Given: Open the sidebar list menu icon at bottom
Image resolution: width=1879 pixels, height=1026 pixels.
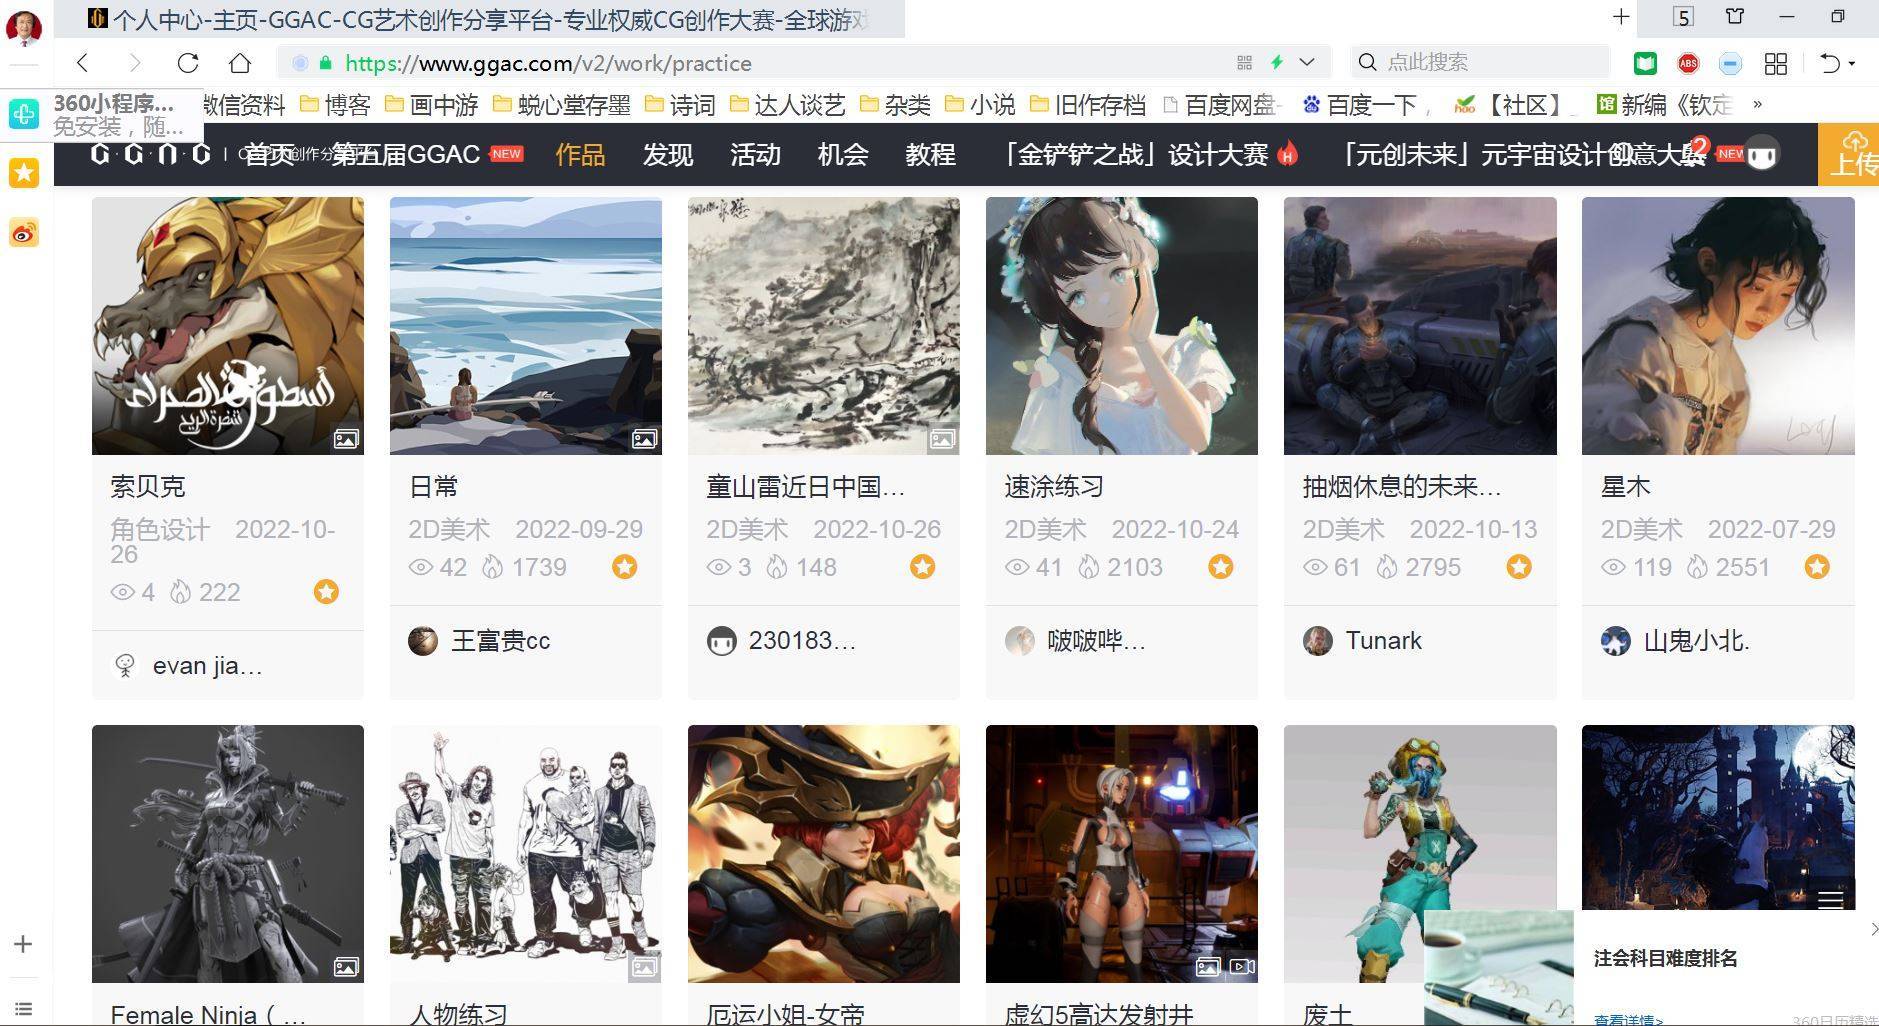Looking at the screenshot, I should [23, 1009].
